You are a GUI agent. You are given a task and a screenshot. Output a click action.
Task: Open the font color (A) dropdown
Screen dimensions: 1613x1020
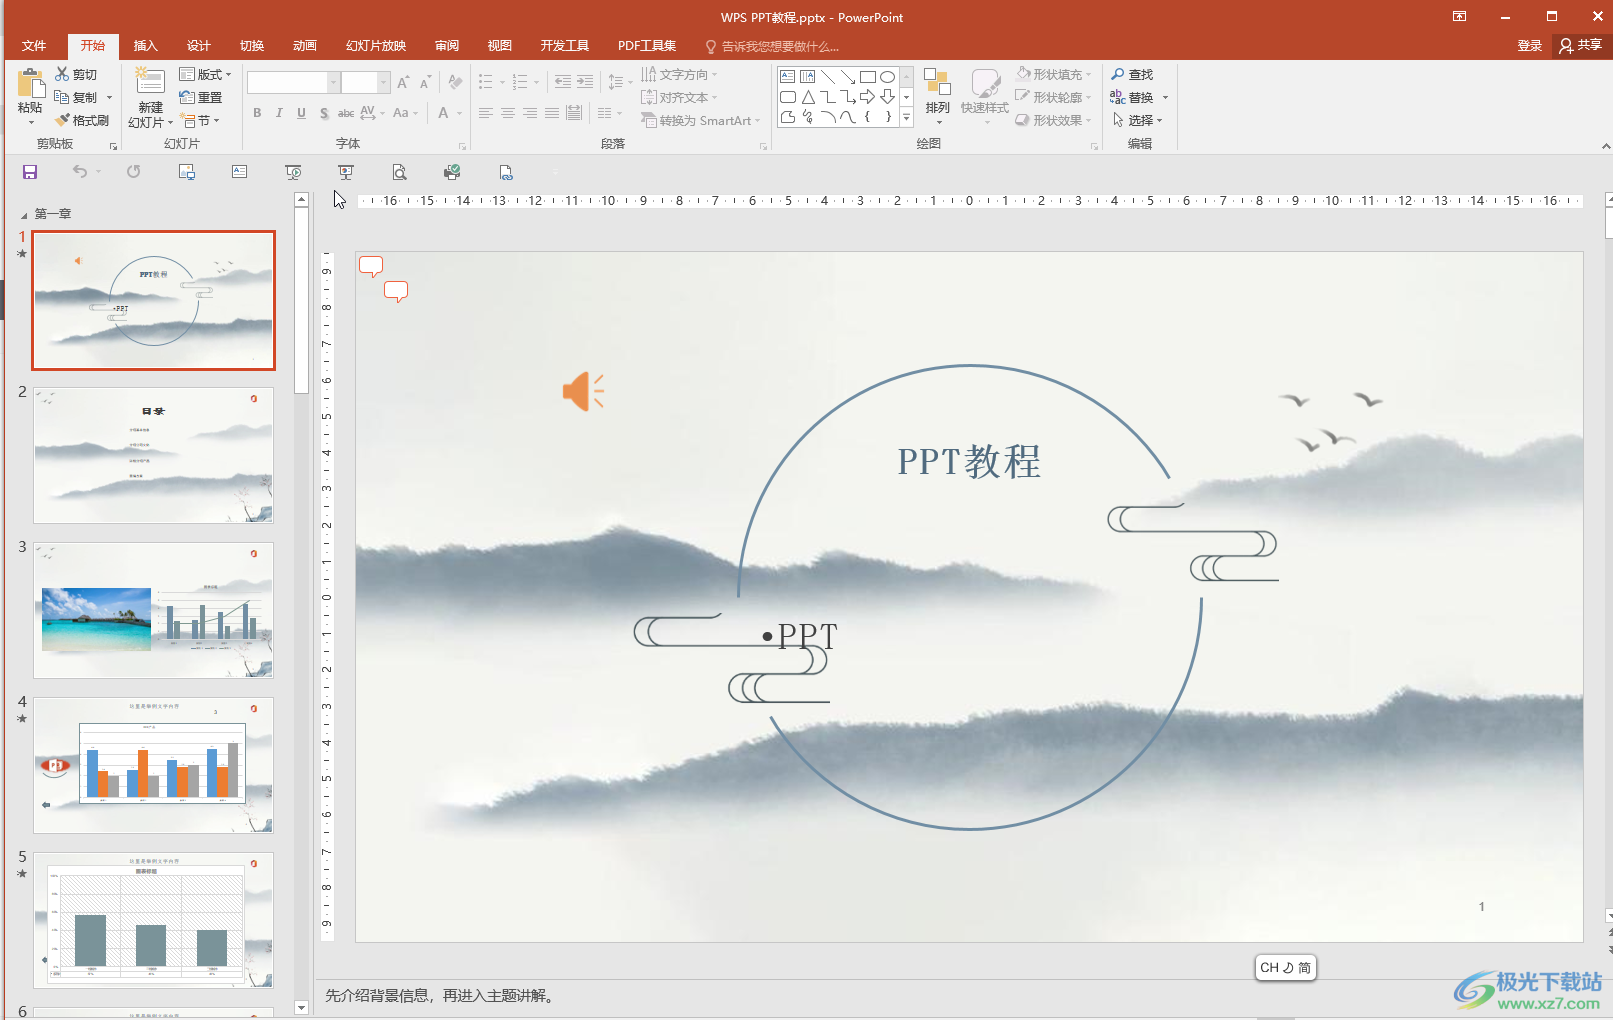pos(460,113)
